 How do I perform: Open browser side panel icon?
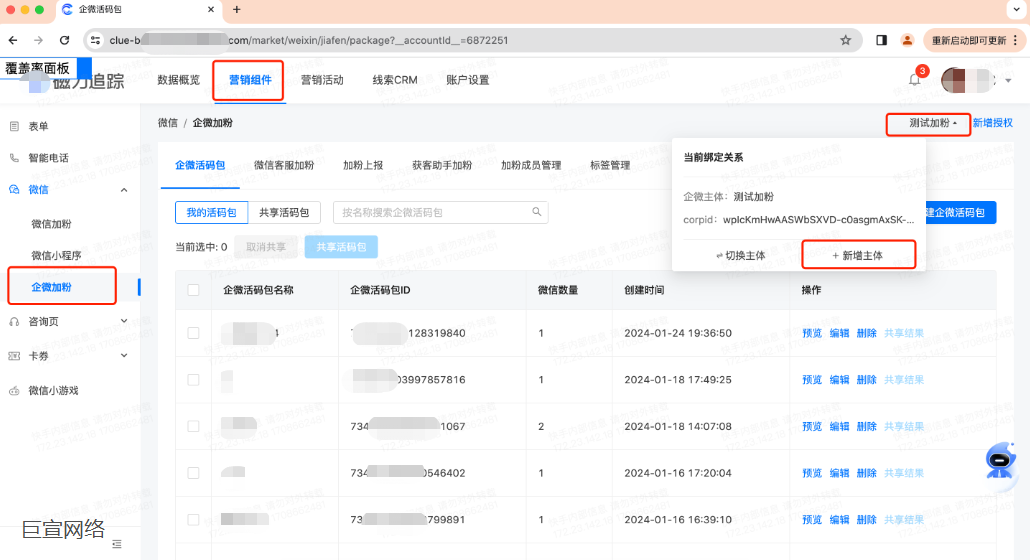881,40
